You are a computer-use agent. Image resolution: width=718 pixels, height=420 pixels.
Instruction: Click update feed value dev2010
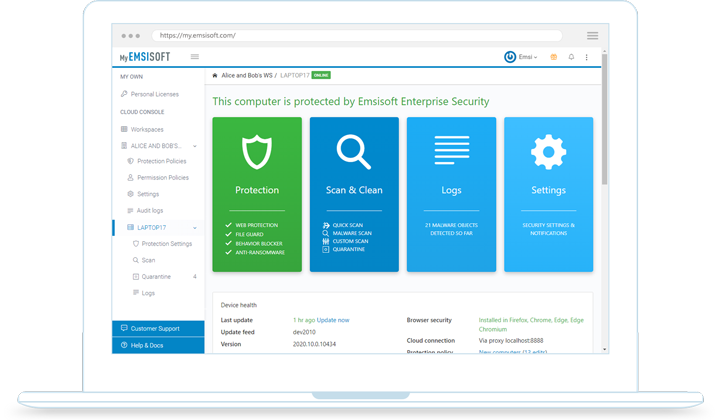tap(304, 332)
